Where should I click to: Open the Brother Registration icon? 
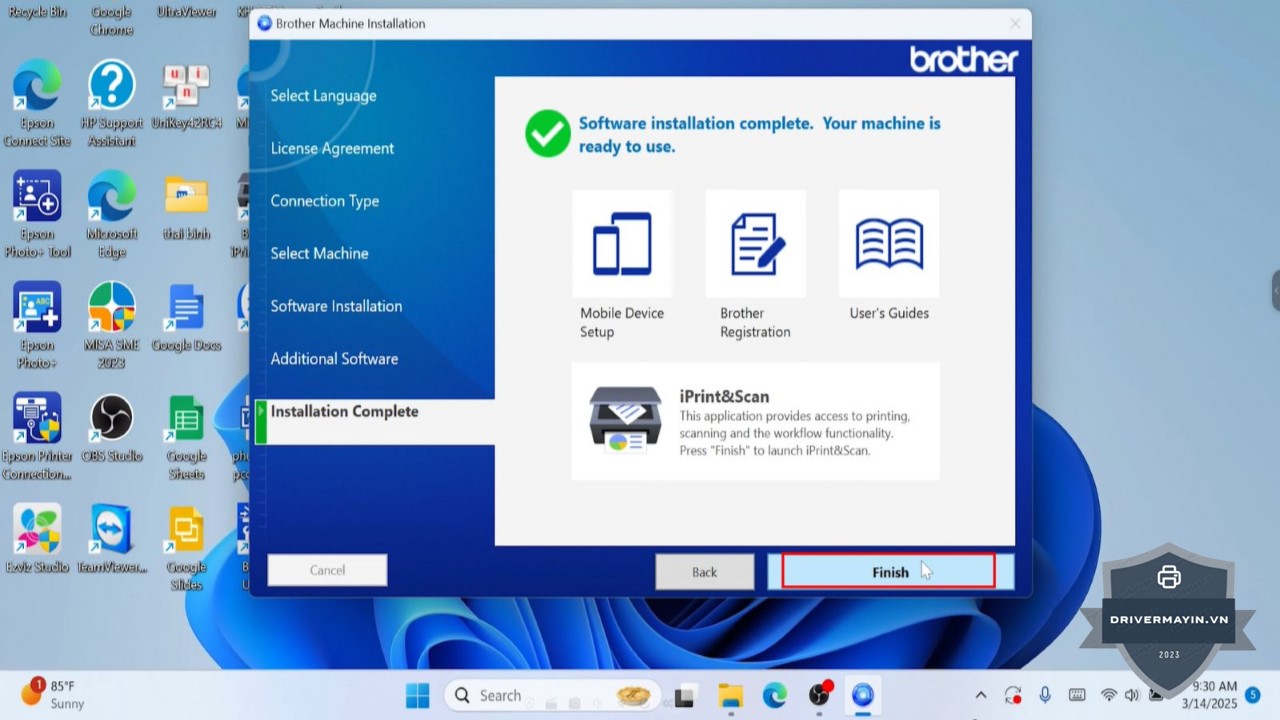pyautogui.click(x=755, y=244)
